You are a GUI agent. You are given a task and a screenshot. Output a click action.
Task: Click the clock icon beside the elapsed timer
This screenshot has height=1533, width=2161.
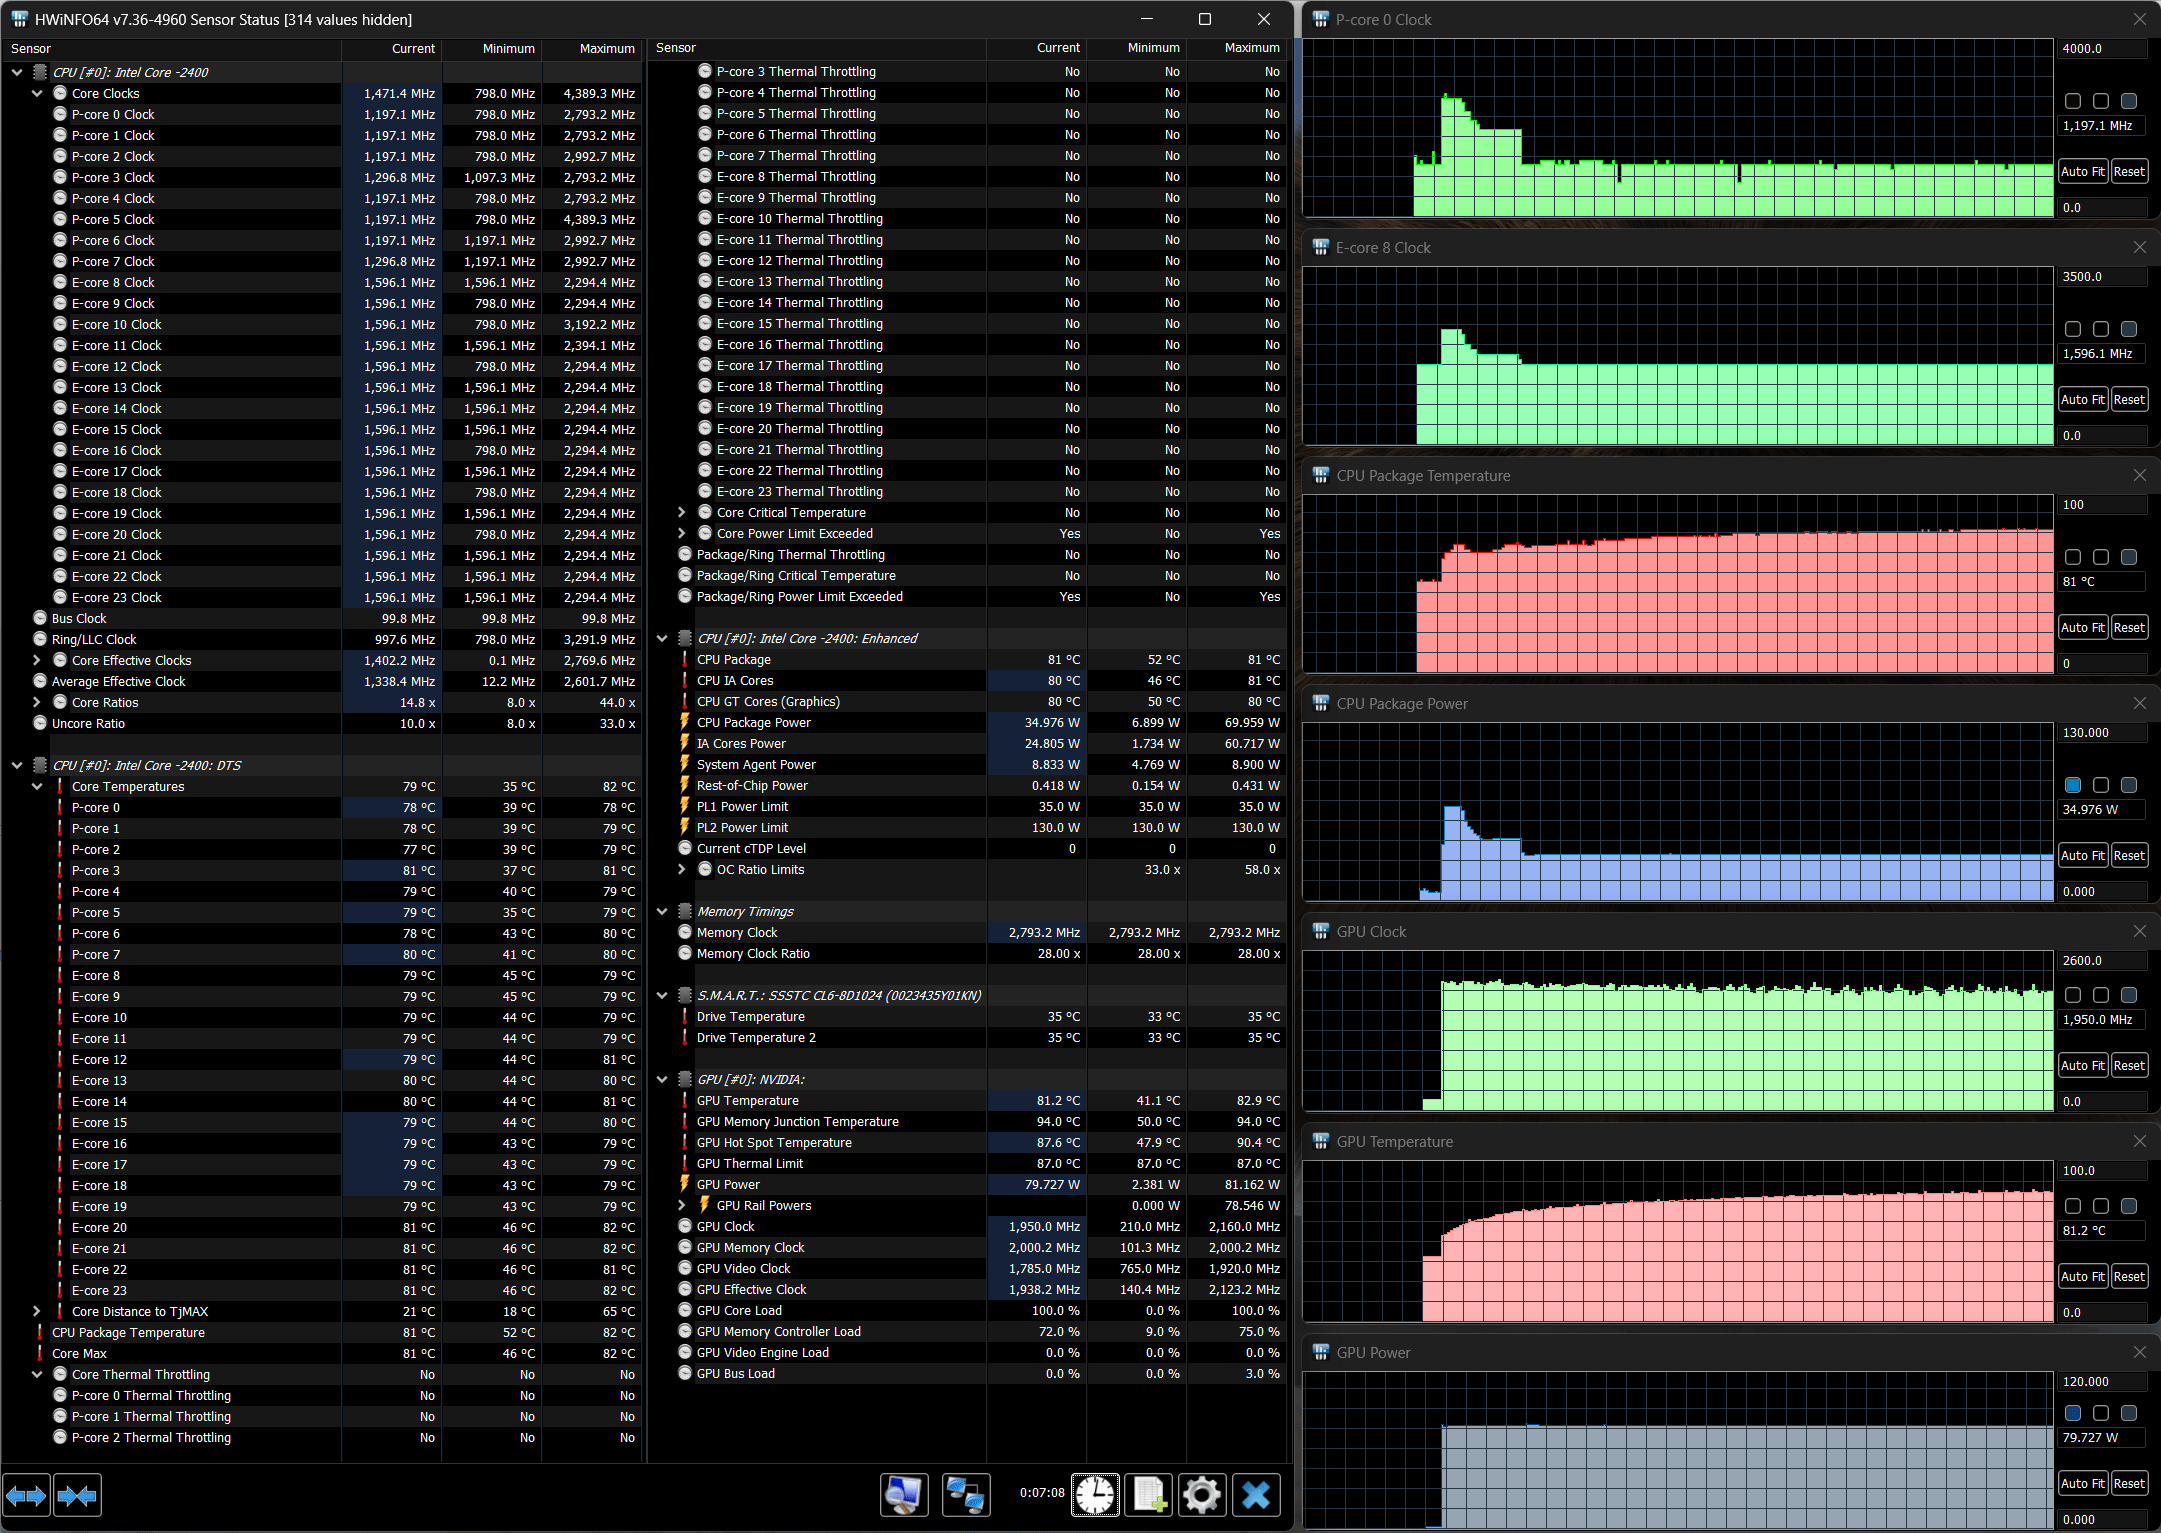(1095, 1495)
